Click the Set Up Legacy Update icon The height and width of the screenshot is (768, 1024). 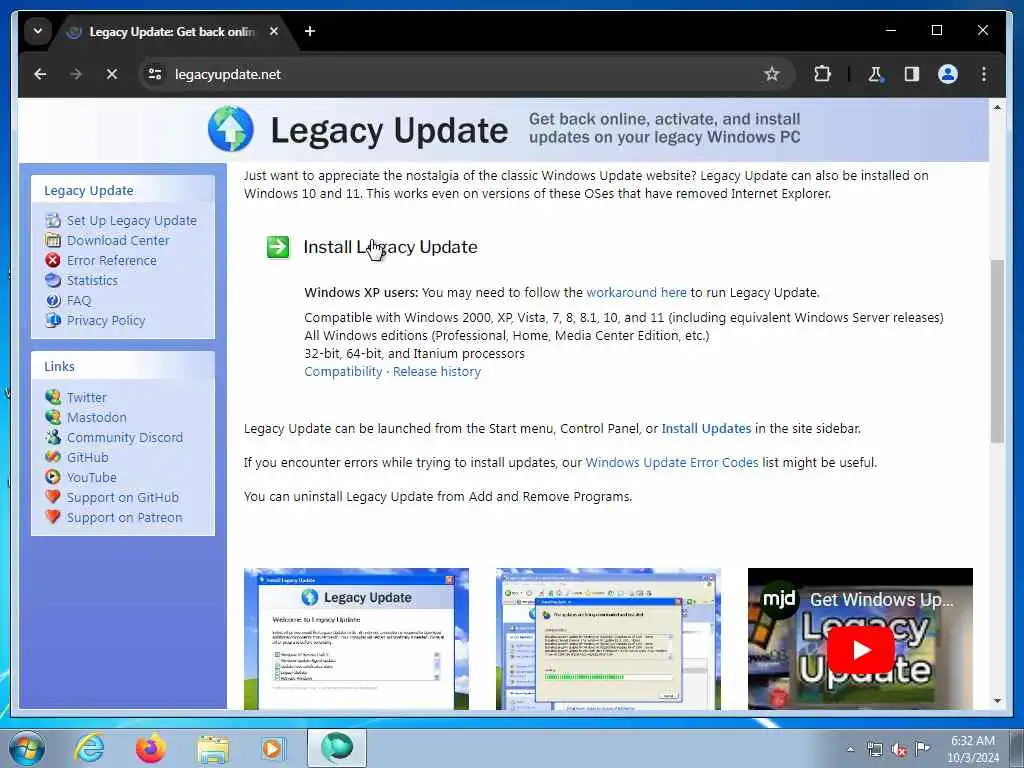click(x=53, y=221)
